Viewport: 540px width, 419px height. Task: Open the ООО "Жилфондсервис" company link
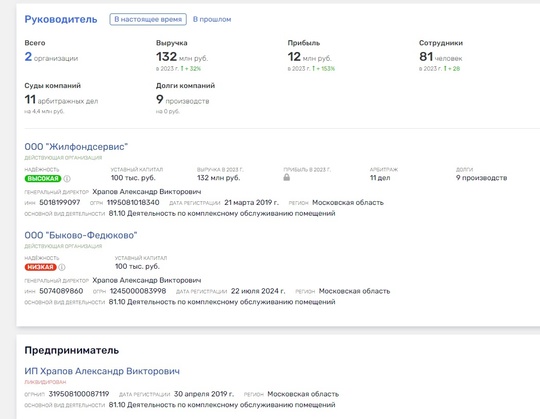[x=76, y=147]
